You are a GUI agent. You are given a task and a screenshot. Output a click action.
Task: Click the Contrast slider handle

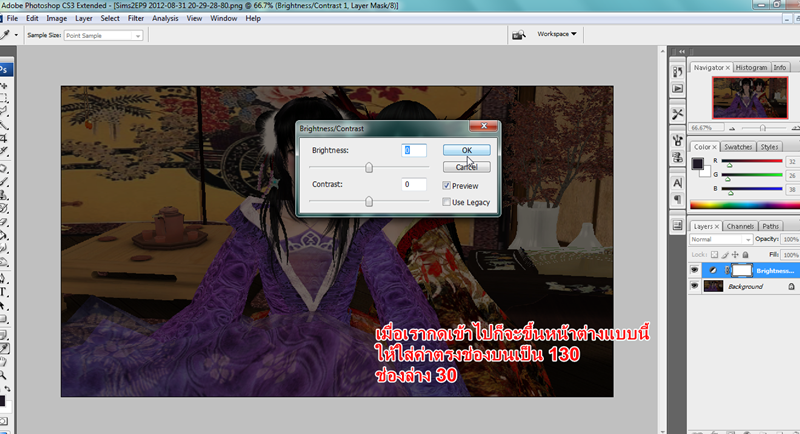369,201
